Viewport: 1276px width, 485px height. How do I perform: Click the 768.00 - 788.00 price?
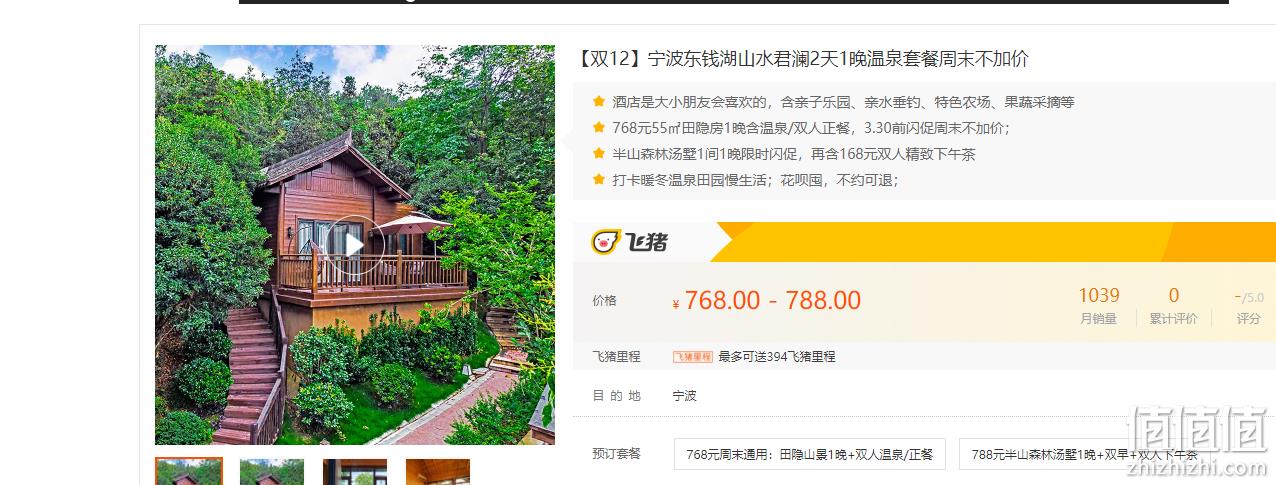tap(767, 300)
